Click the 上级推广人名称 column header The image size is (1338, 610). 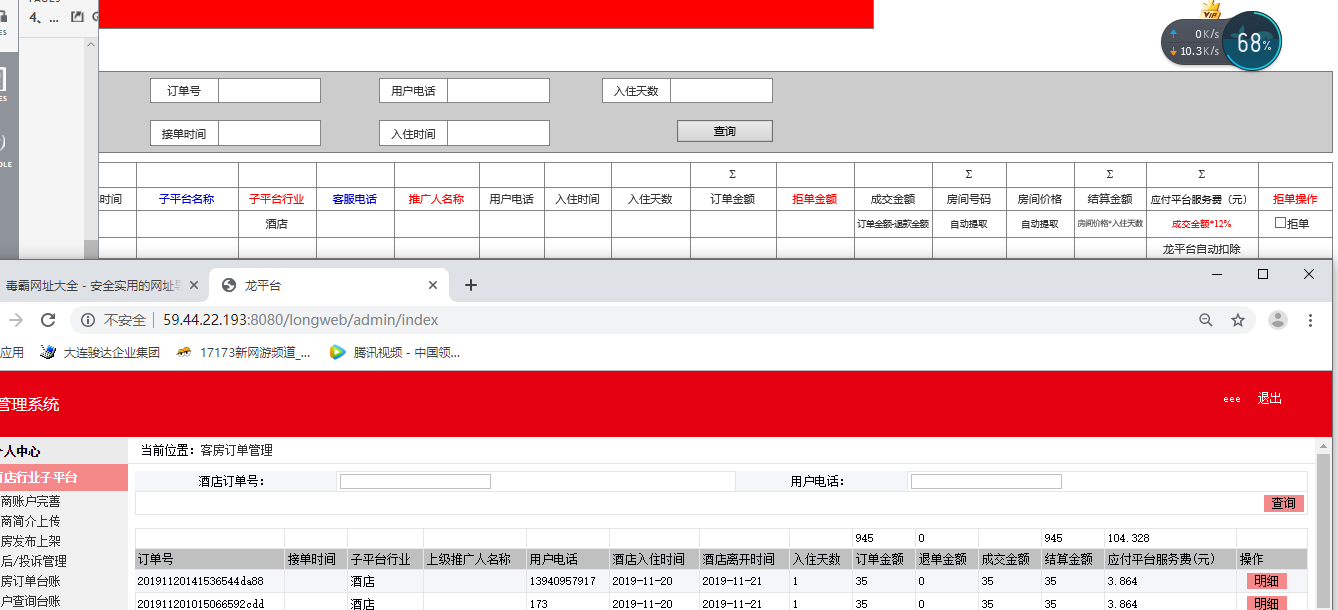pos(469,559)
